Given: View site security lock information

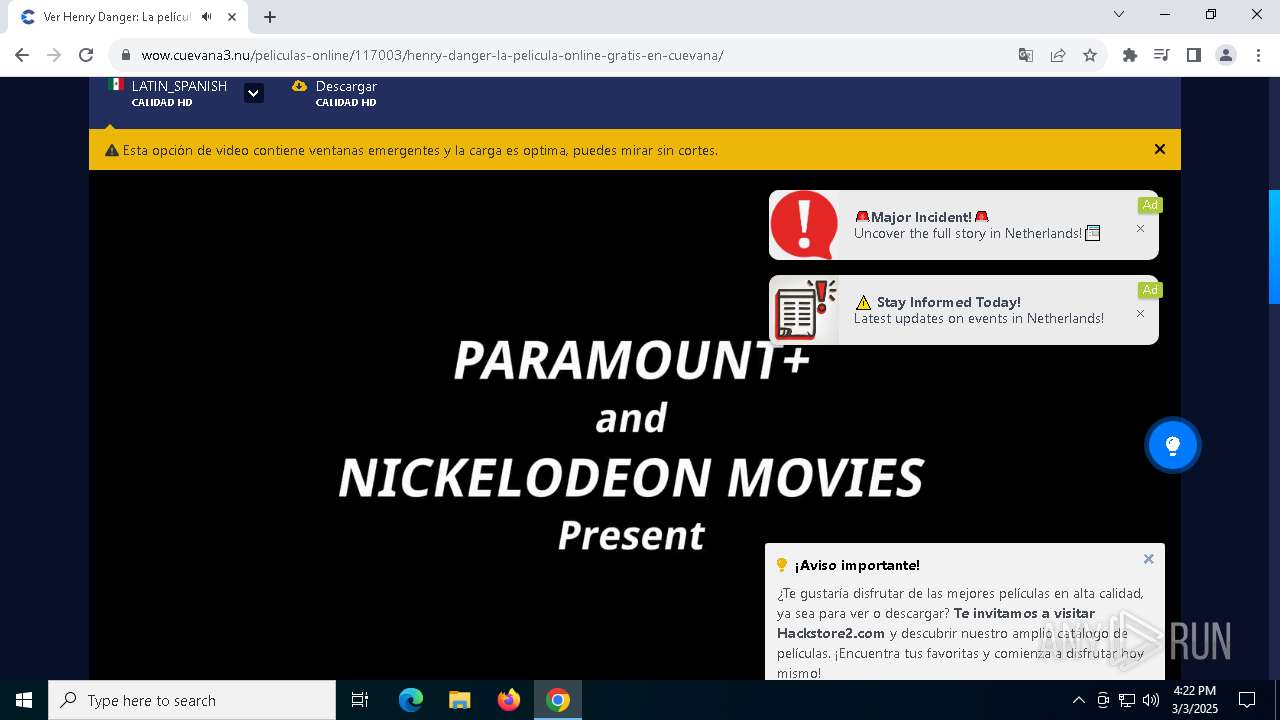Looking at the screenshot, I should tap(125, 55).
